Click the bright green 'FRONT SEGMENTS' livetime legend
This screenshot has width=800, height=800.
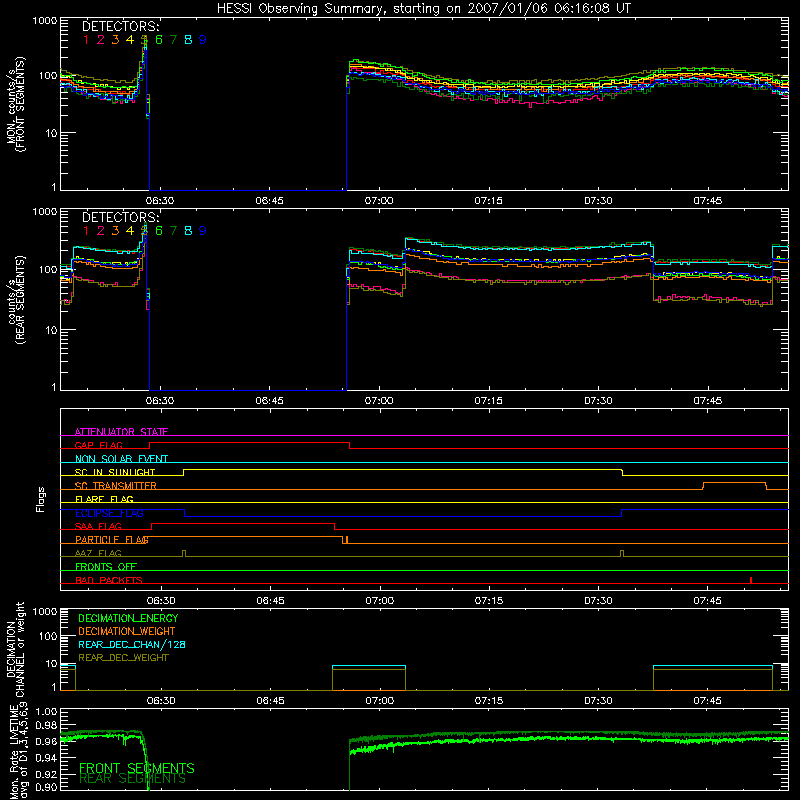pyautogui.click(x=137, y=768)
